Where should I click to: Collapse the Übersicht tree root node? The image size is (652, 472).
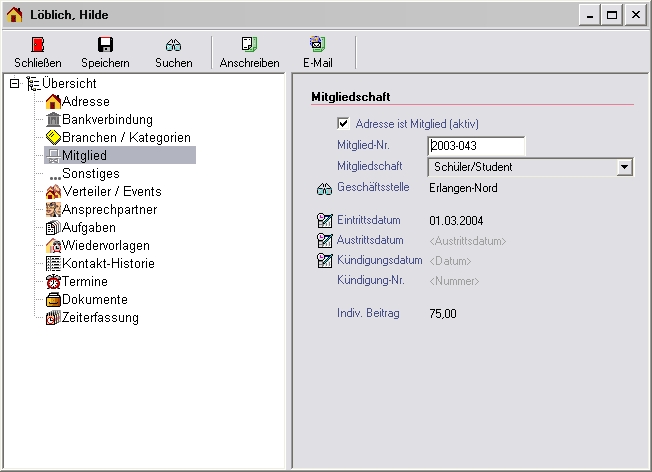pyautogui.click(x=14, y=84)
